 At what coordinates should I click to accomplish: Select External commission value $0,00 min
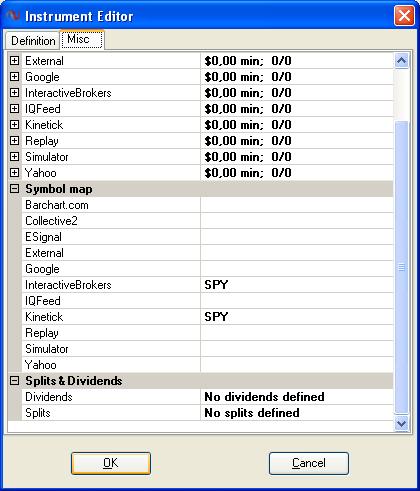[248, 61]
